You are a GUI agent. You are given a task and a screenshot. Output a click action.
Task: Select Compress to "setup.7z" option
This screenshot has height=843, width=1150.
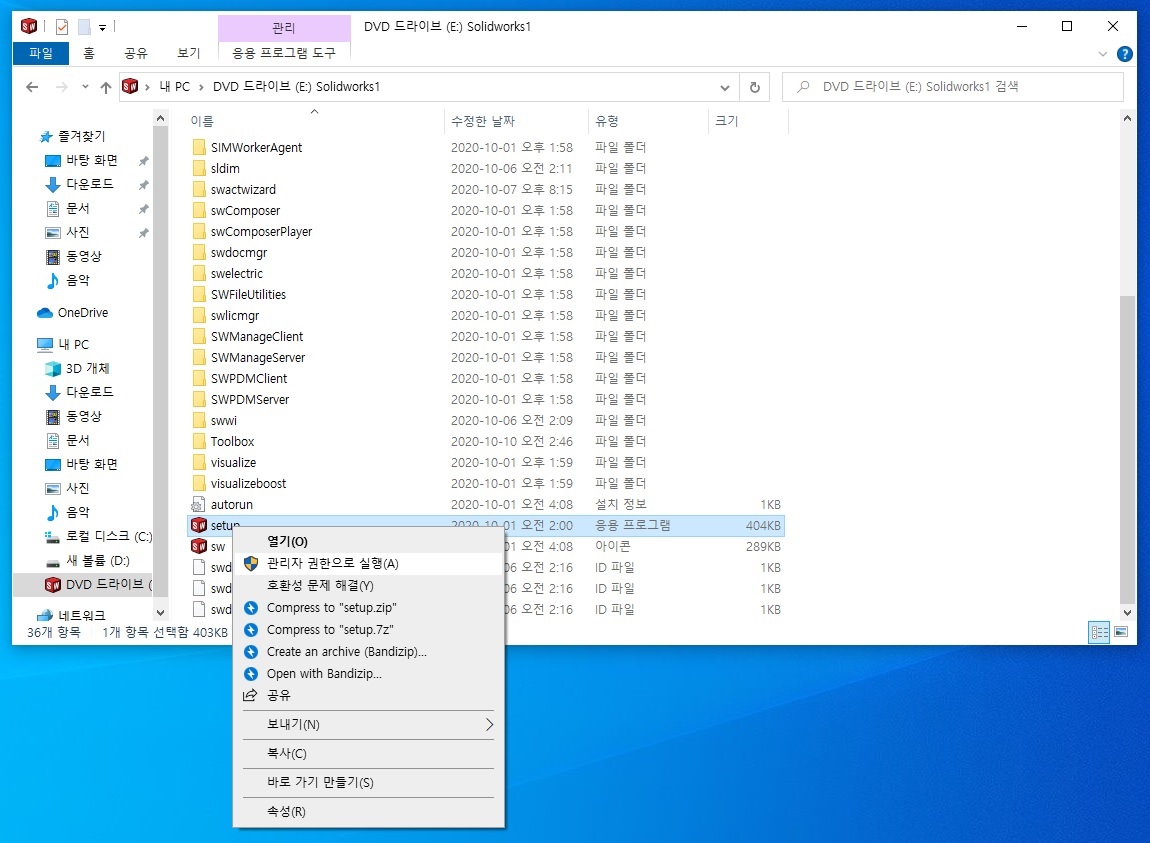click(368, 629)
